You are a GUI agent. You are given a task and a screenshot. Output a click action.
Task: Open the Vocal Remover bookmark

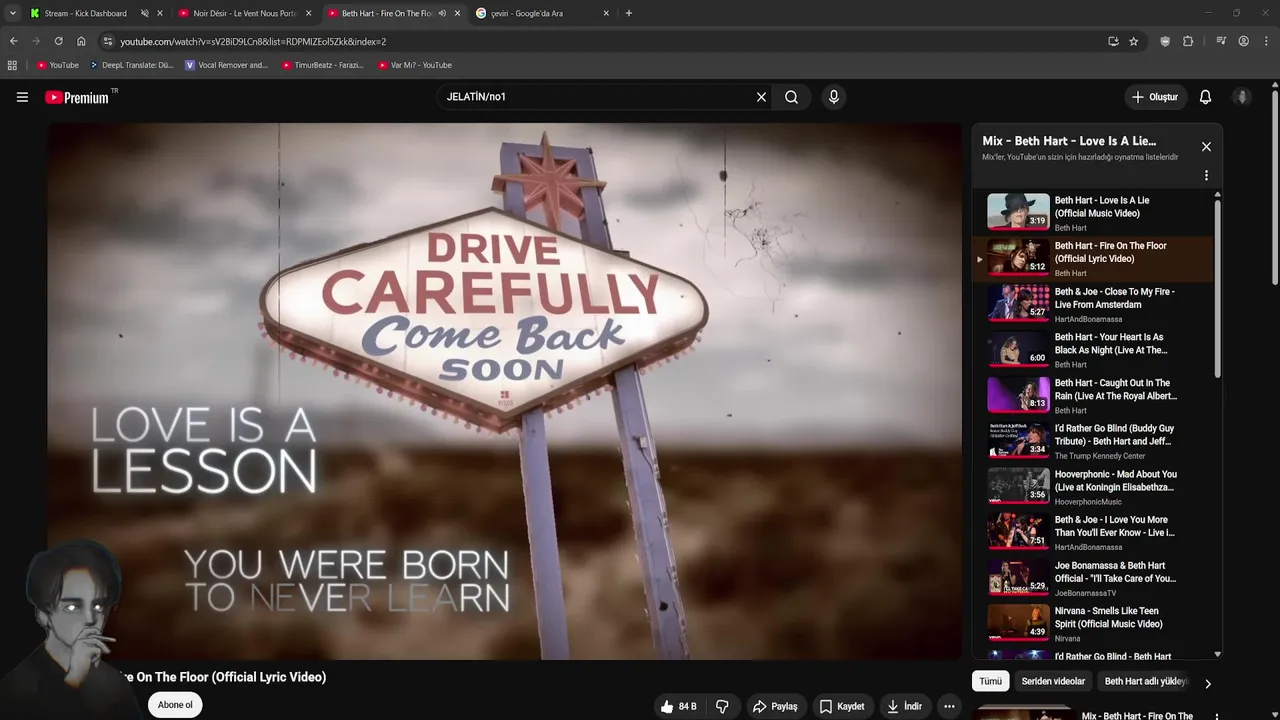(x=227, y=65)
